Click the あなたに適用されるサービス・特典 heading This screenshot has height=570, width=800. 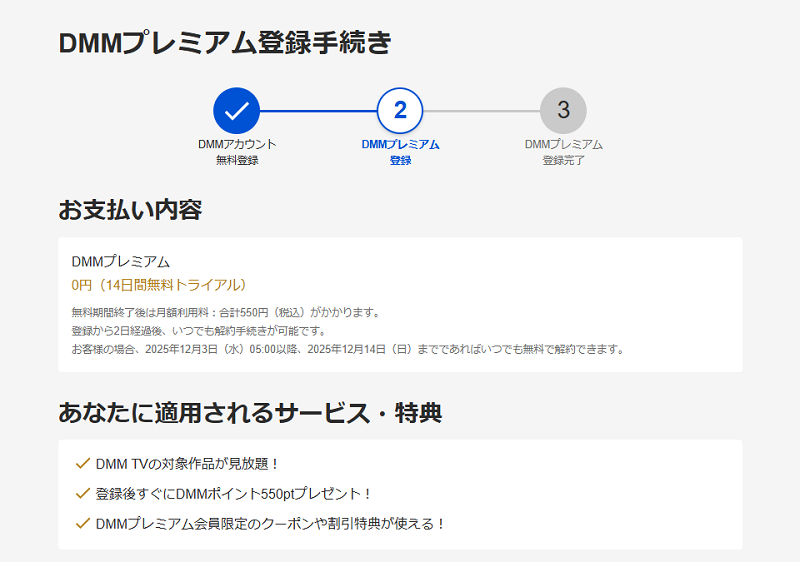(x=250, y=412)
